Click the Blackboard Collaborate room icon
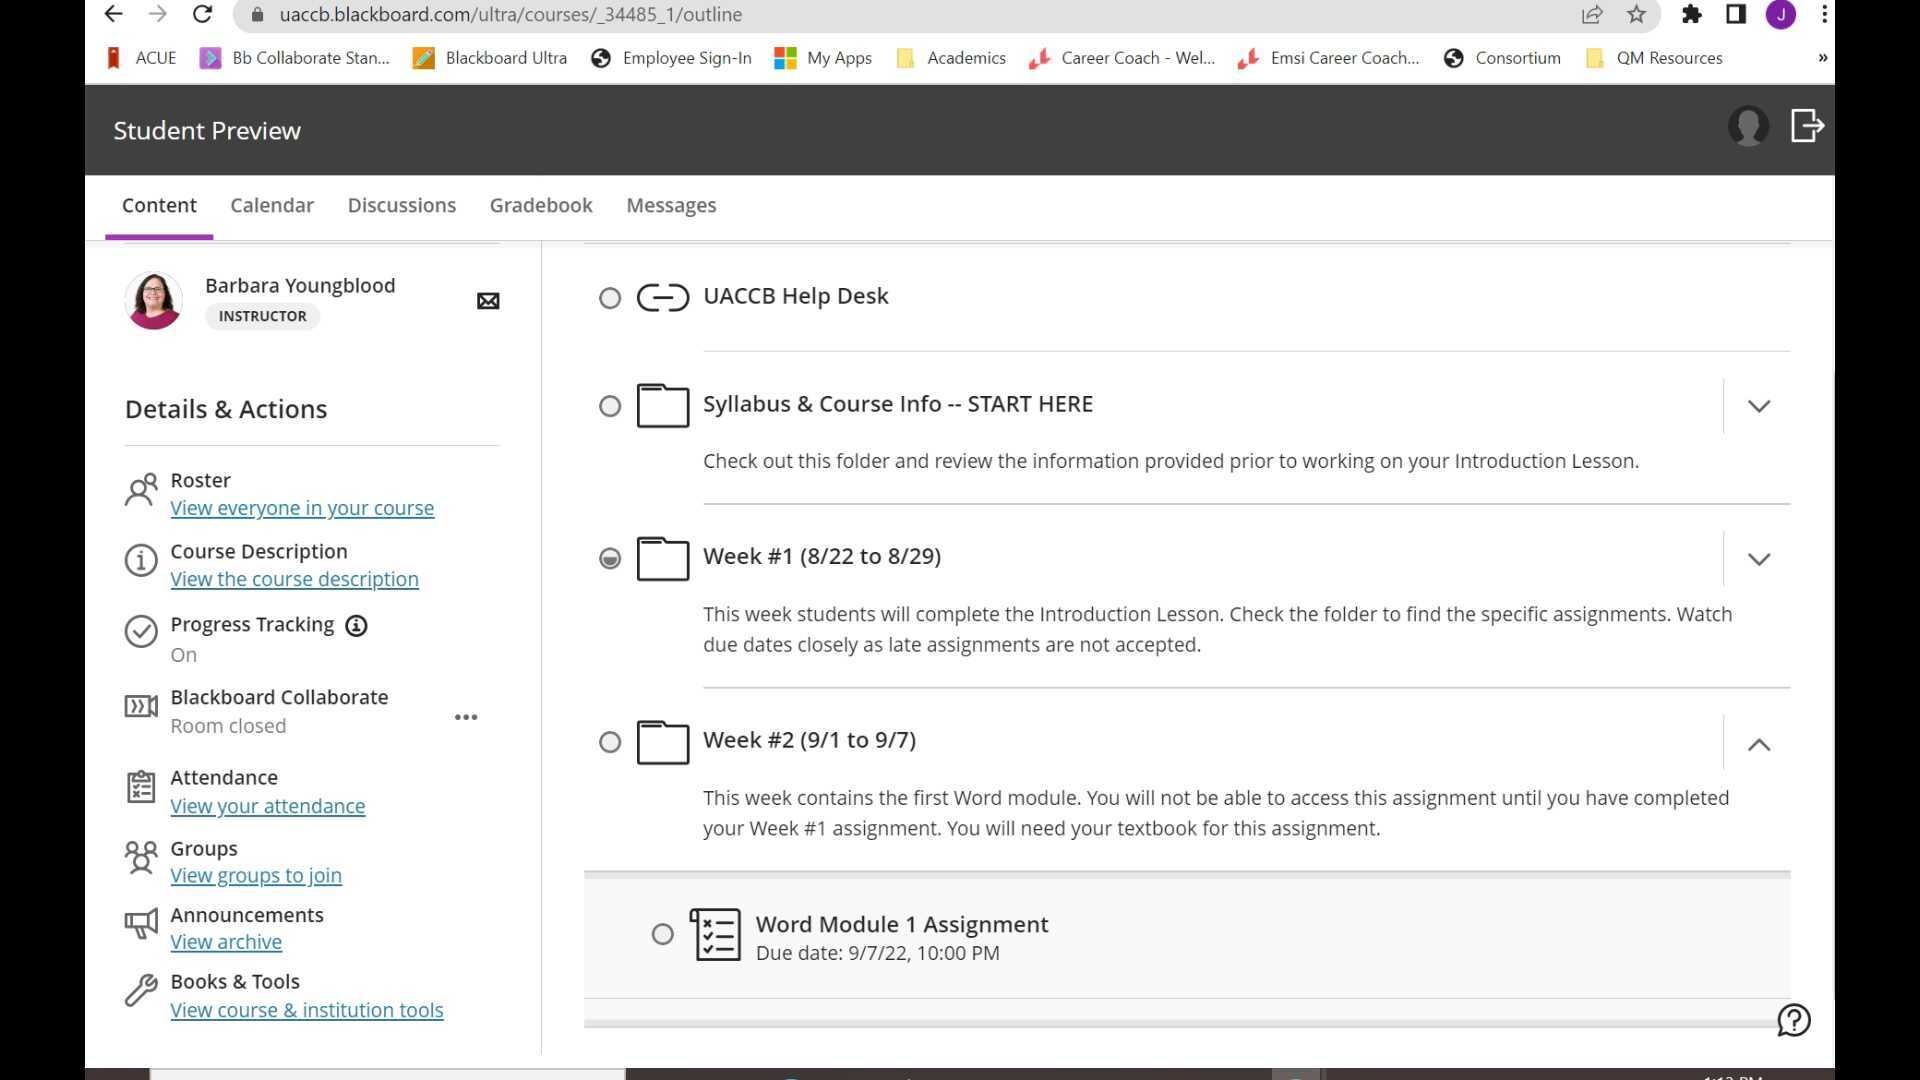 coord(141,706)
